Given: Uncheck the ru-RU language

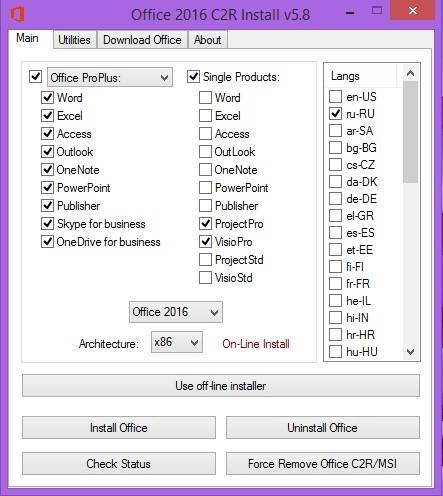Looking at the screenshot, I should [335, 113].
